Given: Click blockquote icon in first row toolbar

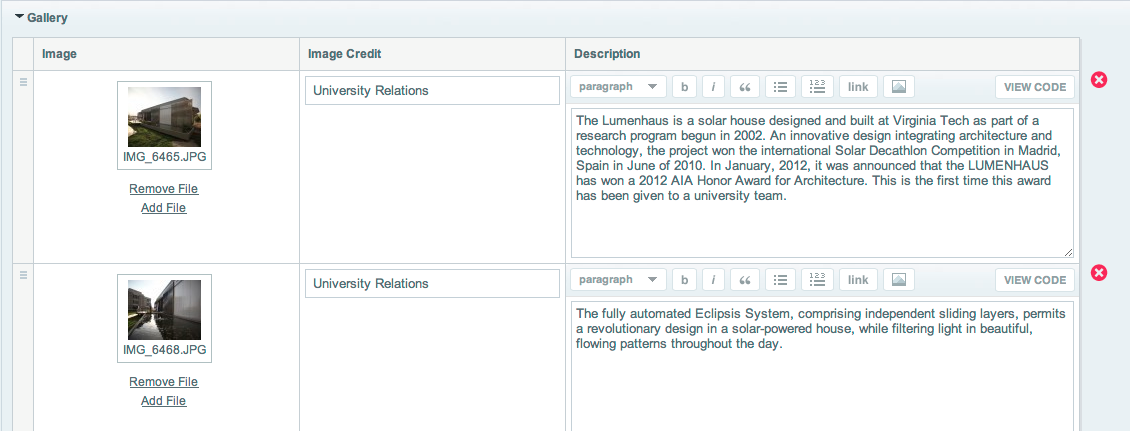Looking at the screenshot, I should point(744,87).
